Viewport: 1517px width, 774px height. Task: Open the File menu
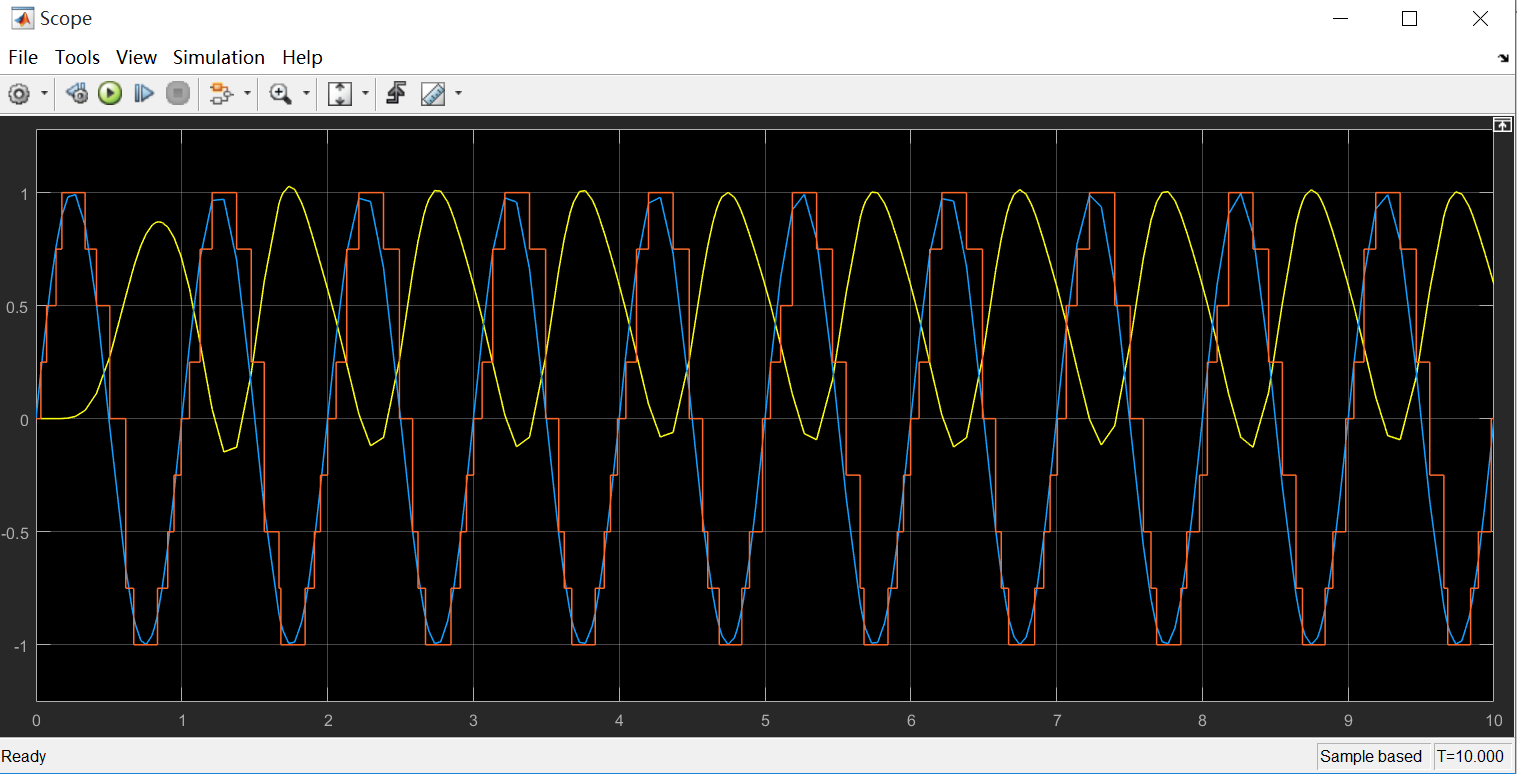(x=23, y=57)
